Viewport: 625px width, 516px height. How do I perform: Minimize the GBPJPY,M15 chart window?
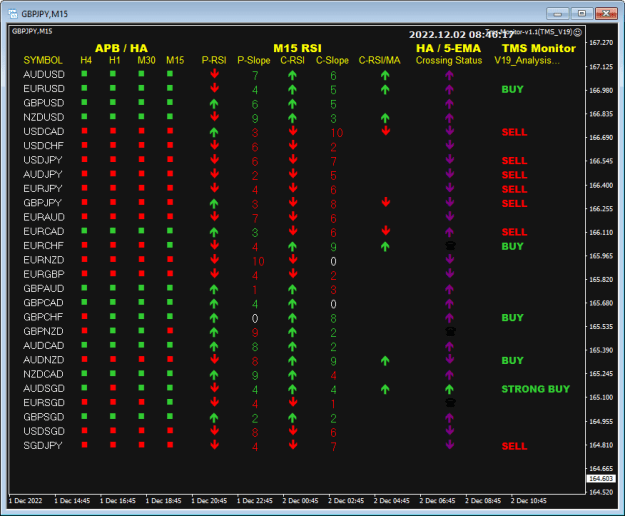click(558, 14)
